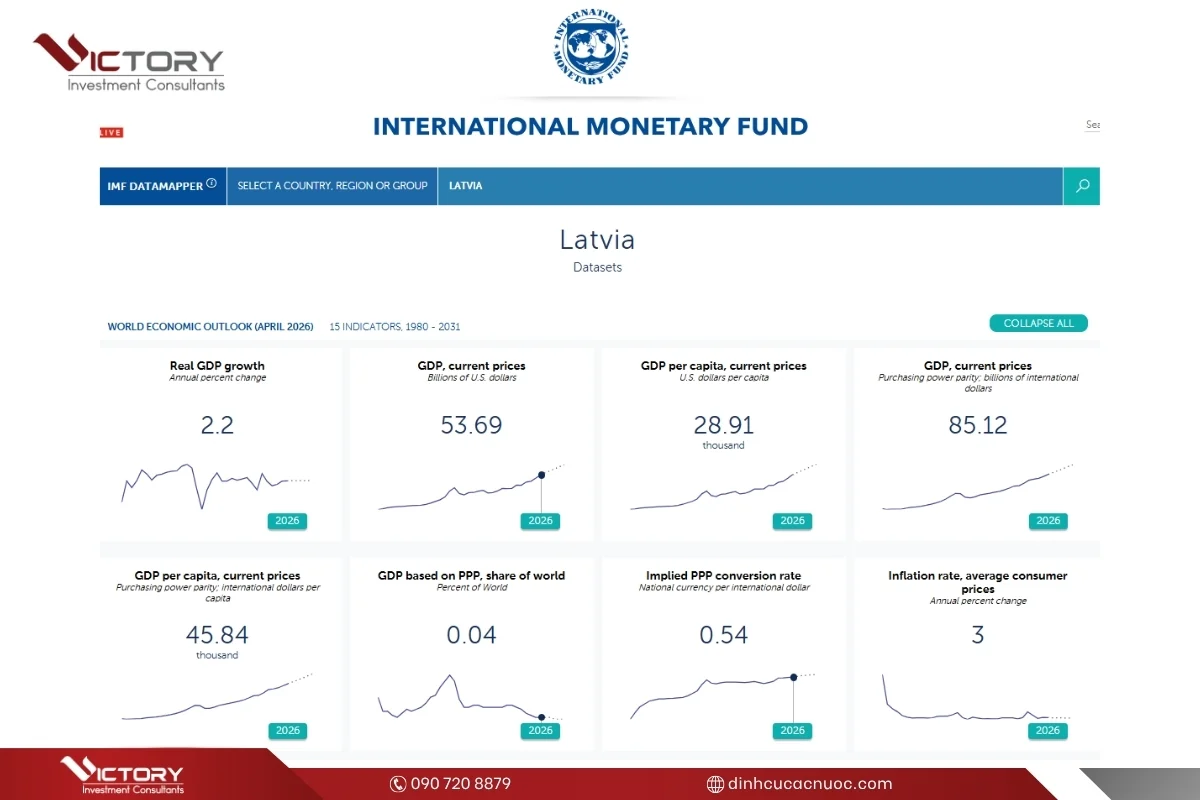
Task: Click the Real GDP growth title
Action: pos(217,366)
